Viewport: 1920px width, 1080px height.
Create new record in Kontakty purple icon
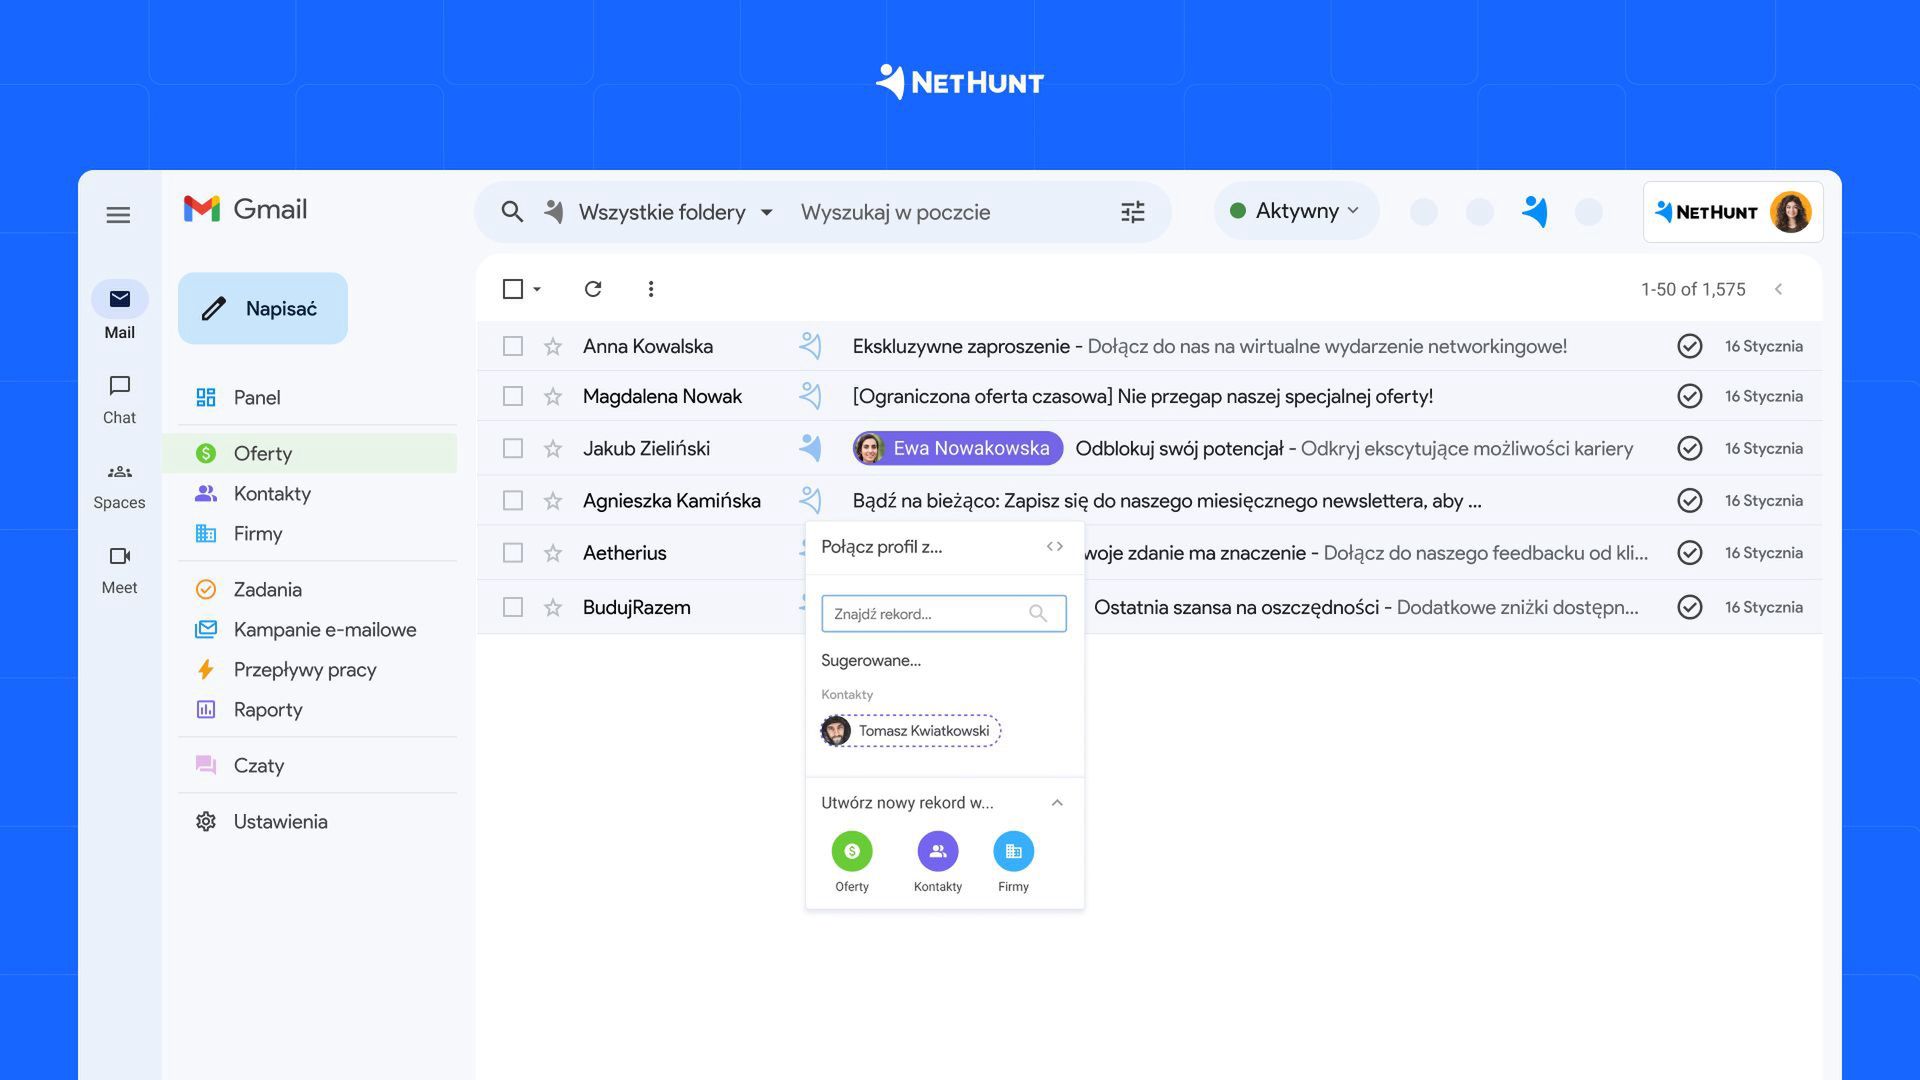(x=938, y=852)
